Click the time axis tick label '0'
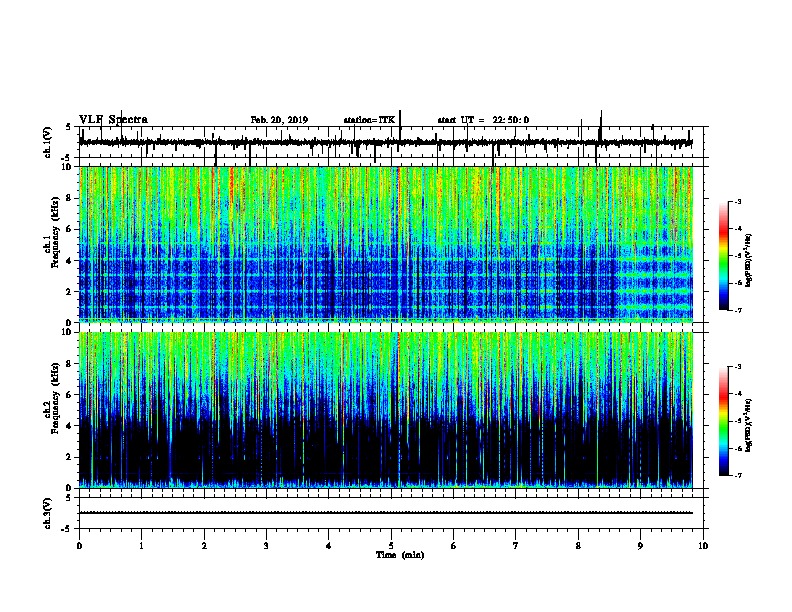The width and height of the screenshot is (792, 612). point(79,546)
